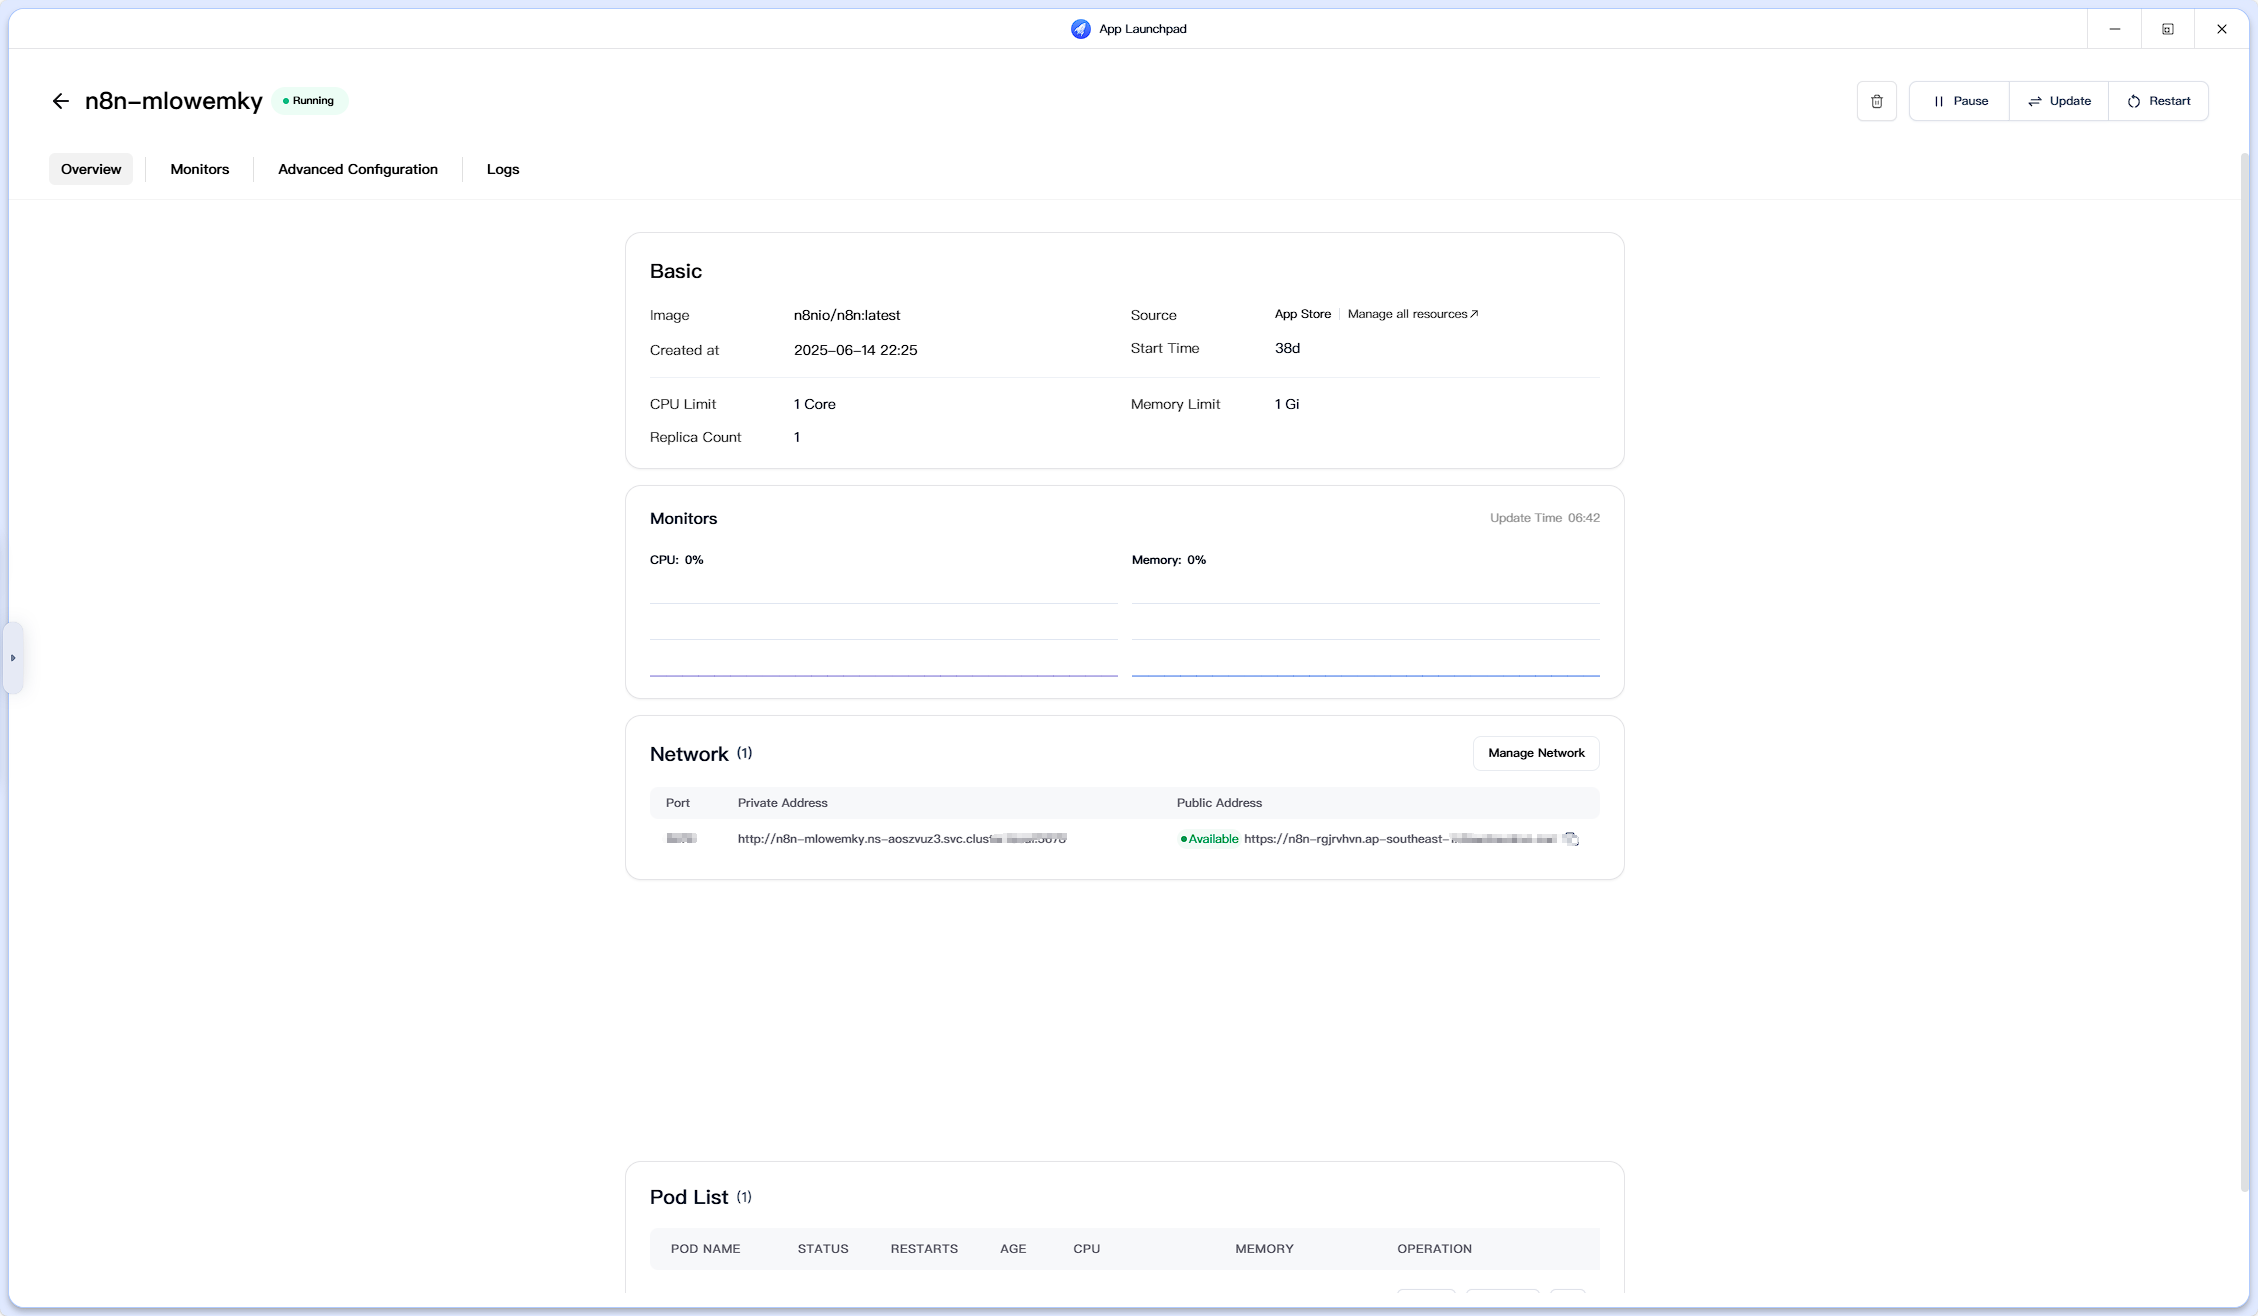The image size is (2258, 1316).
Task: Copy the public address with the copy icon
Action: [1571, 839]
